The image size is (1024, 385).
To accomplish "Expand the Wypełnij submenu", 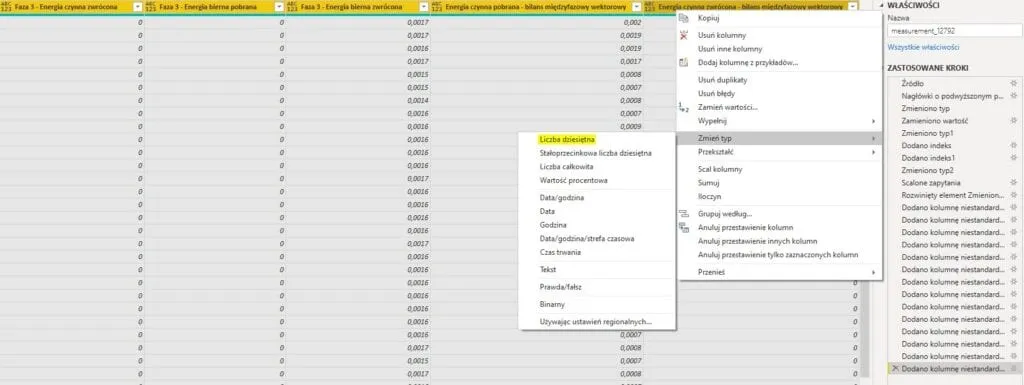I will pos(778,121).
